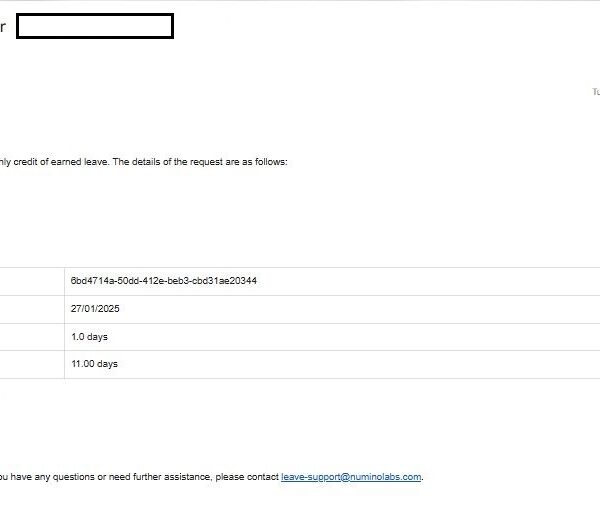Click the request ID 6bd4714a-50dd-412e-beb3-cbd31ae20344
This screenshot has height=507, width=600.
click(164, 281)
